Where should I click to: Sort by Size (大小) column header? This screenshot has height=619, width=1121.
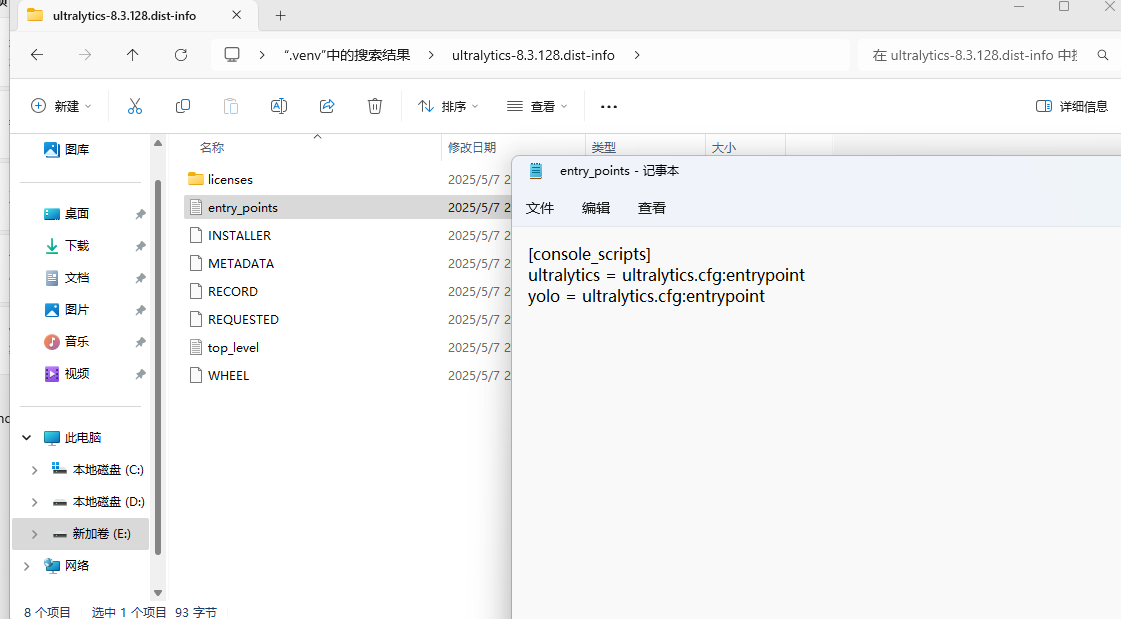pyautogui.click(x=724, y=147)
